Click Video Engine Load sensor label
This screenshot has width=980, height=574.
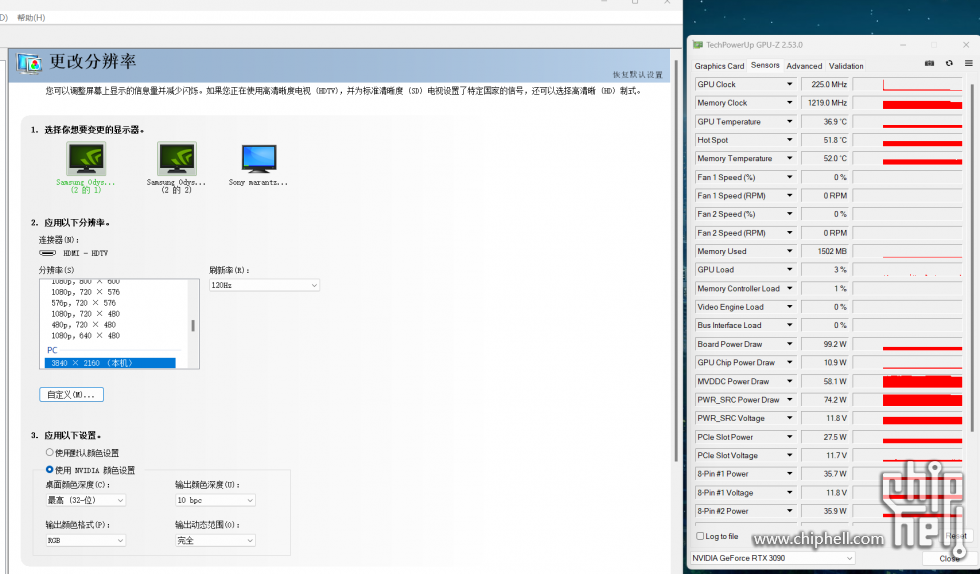coord(730,307)
